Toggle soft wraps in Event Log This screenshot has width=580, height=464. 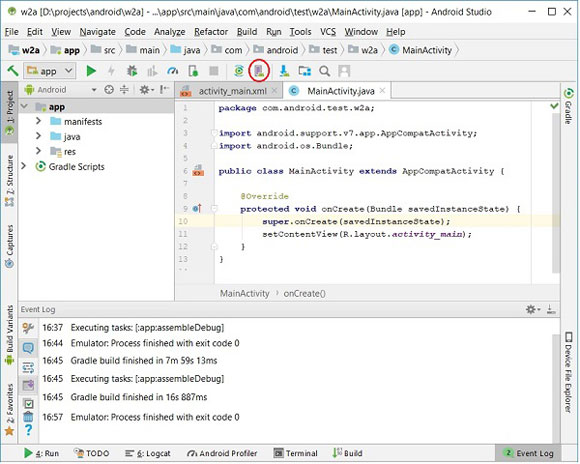click(28, 367)
